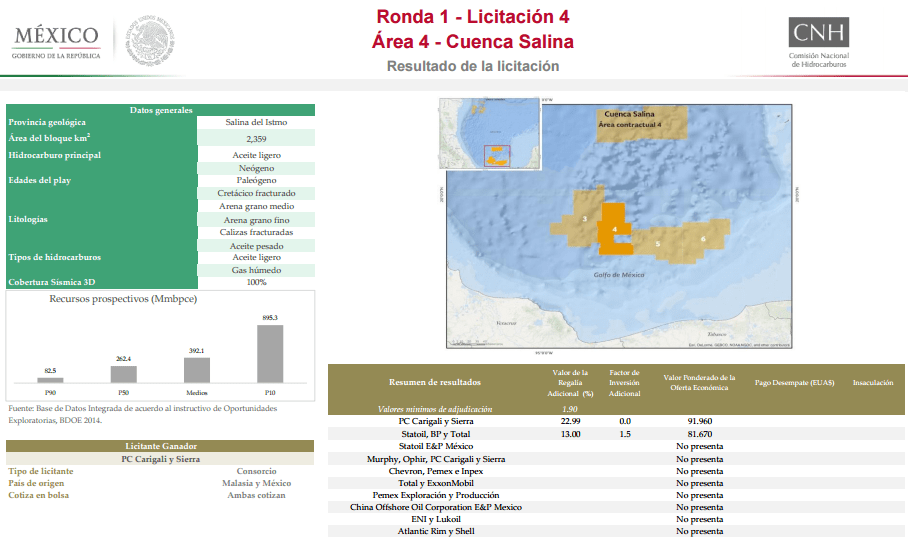Click the 'Chevron, Pemex e Inpex' row
908x538 pixels.
(616, 471)
